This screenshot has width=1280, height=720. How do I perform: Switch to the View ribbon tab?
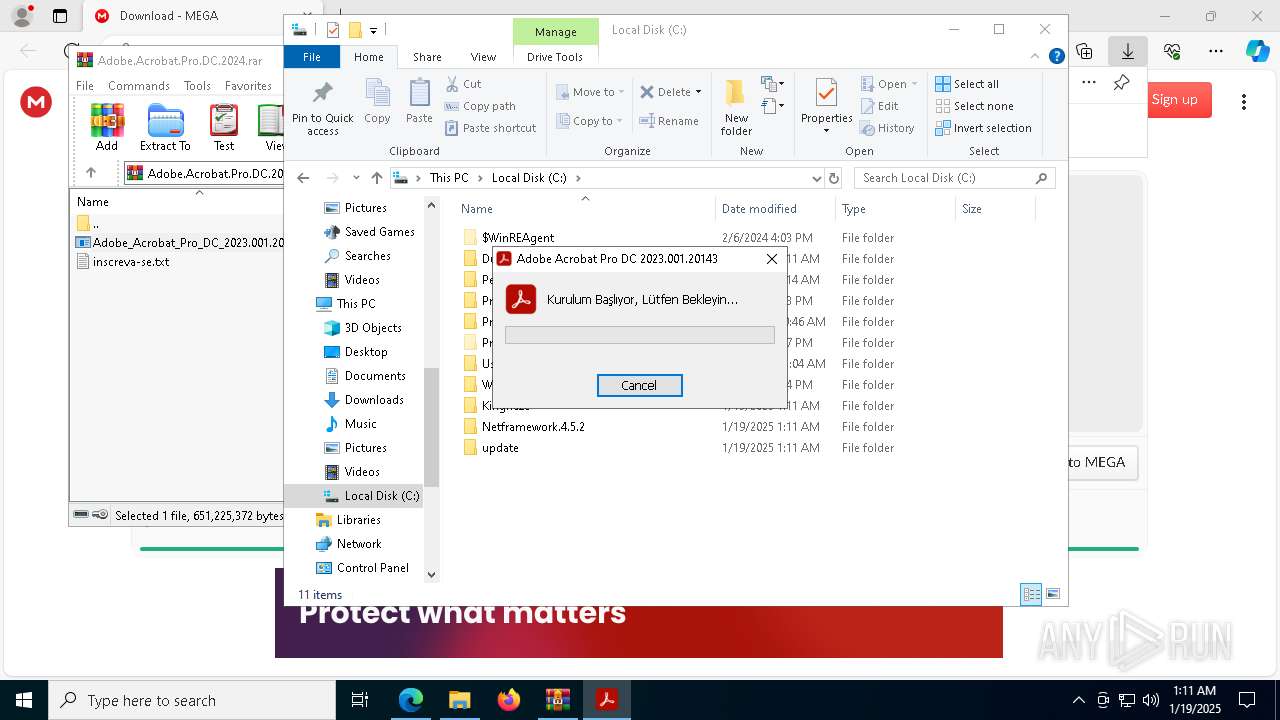(483, 57)
